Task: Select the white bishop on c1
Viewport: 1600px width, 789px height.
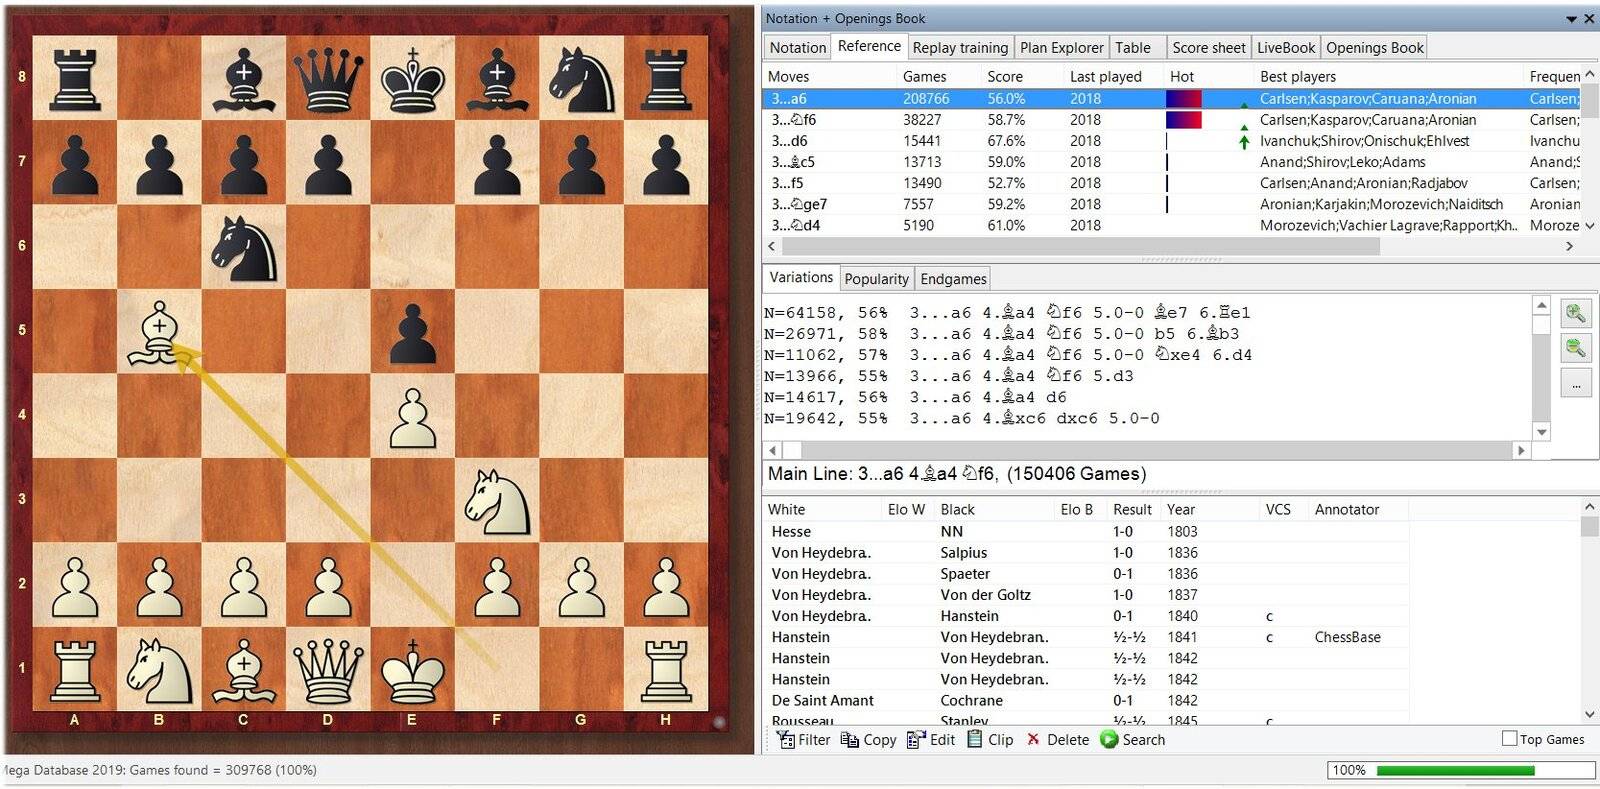Action: [244, 669]
